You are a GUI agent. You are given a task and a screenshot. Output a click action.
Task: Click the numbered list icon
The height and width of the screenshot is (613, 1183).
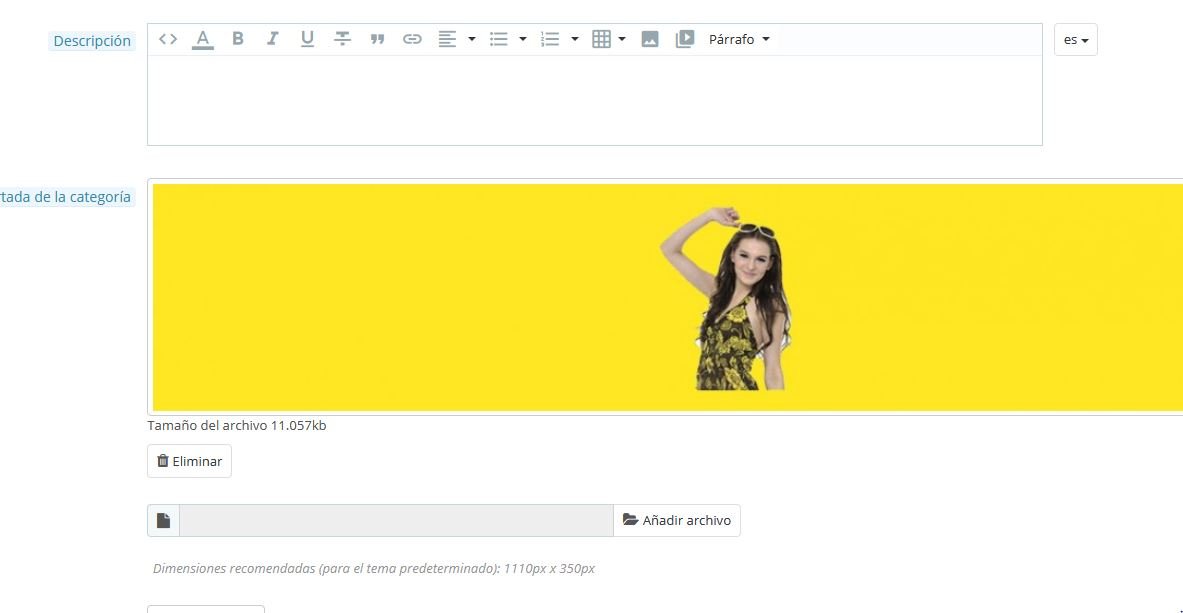click(x=550, y=39)
